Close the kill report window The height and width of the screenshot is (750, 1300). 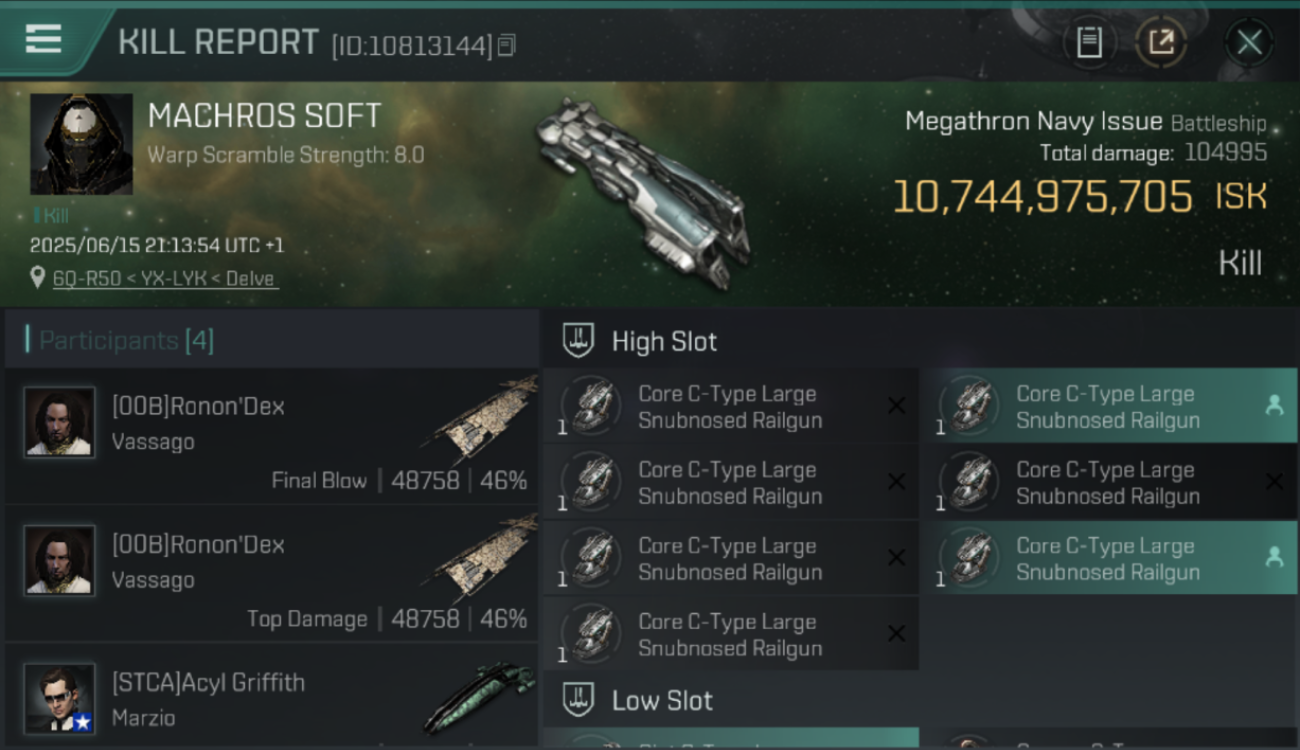(x=1249, y=42)
